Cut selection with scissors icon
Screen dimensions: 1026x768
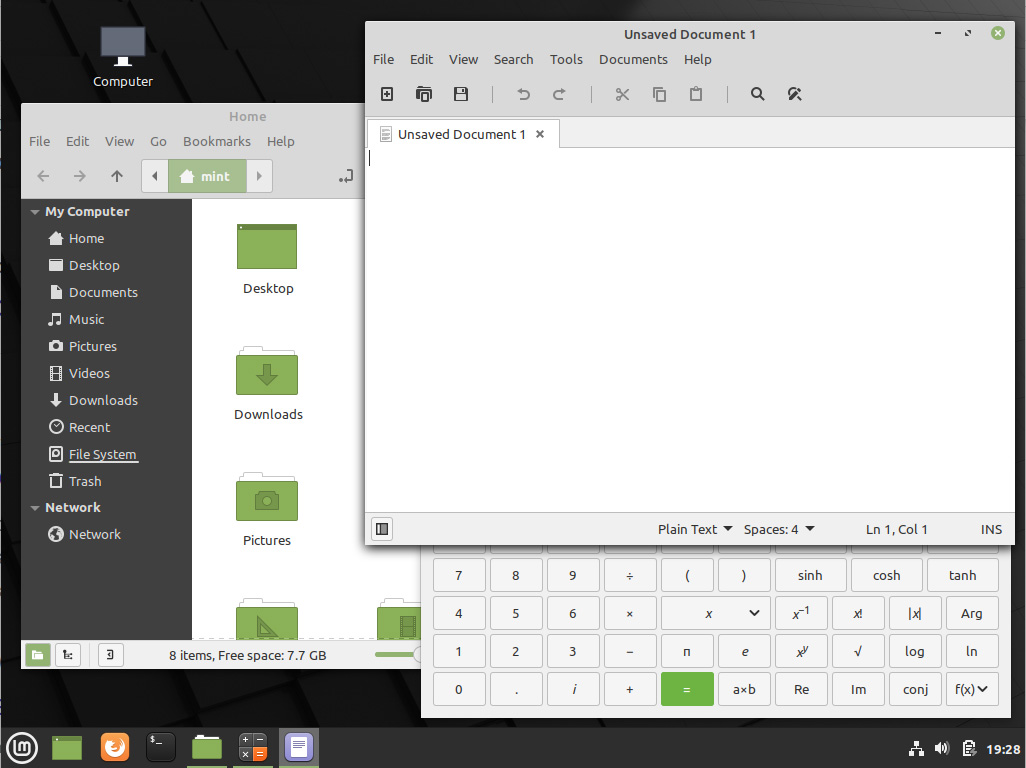click(x=622, y=94)
